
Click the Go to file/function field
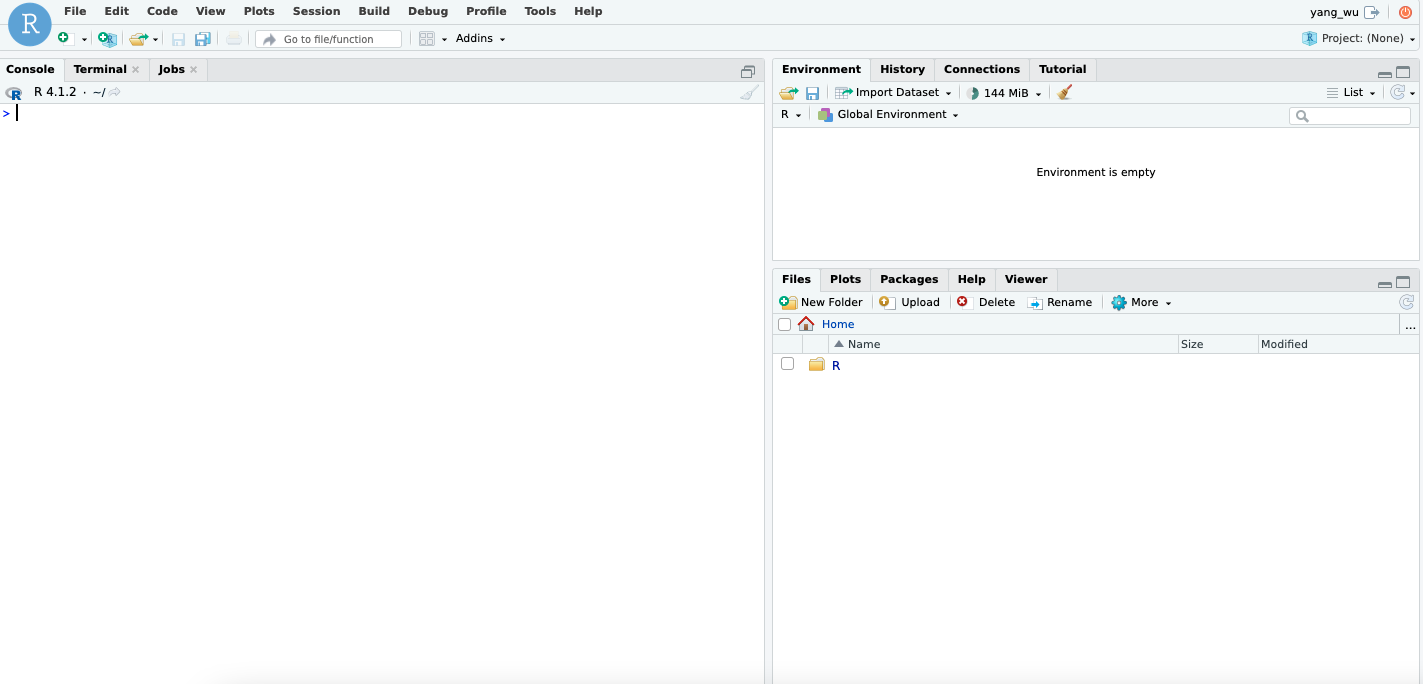coord(328,39)
